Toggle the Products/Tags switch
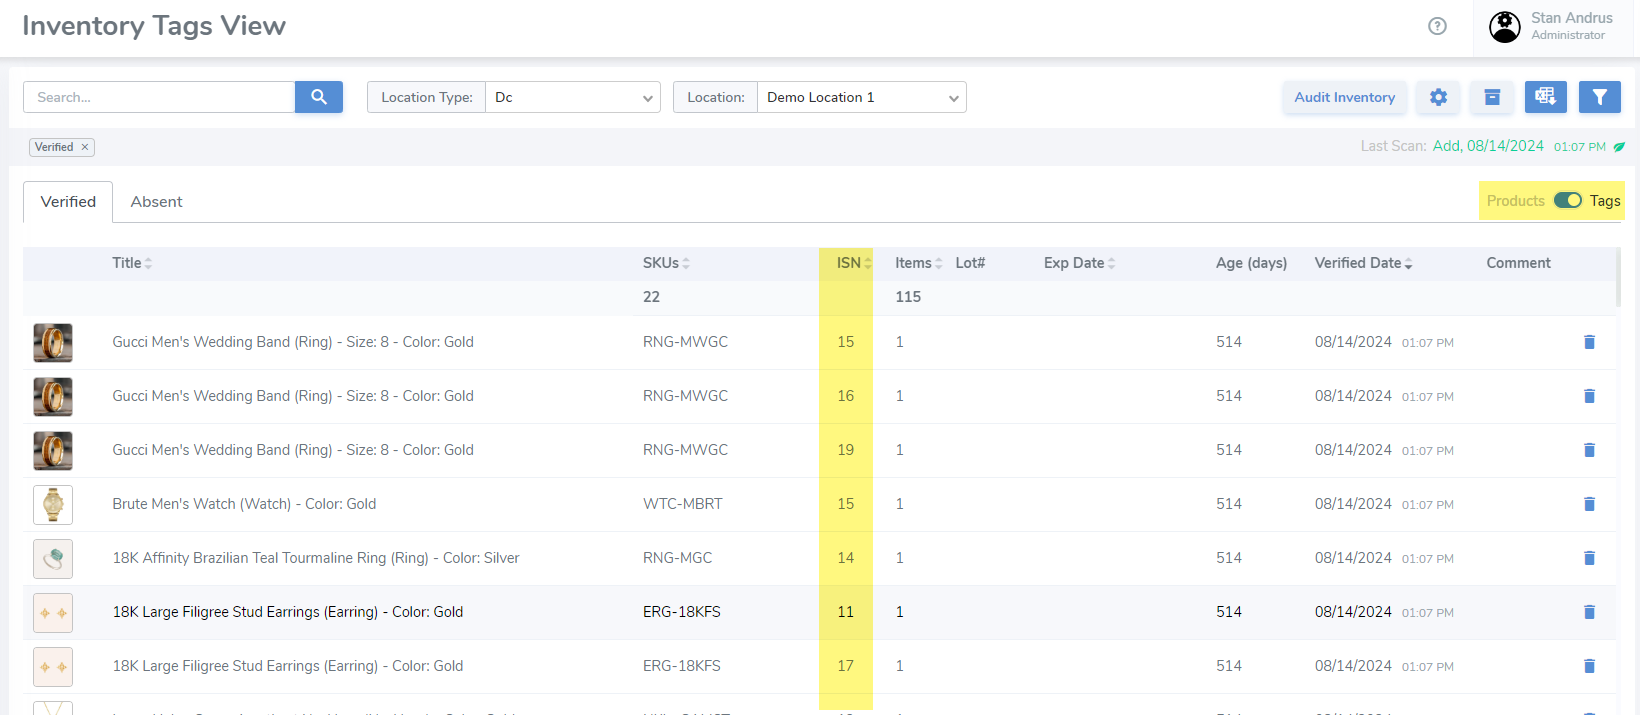This screenshot has height=715, width=1640. coord(1567,200)
